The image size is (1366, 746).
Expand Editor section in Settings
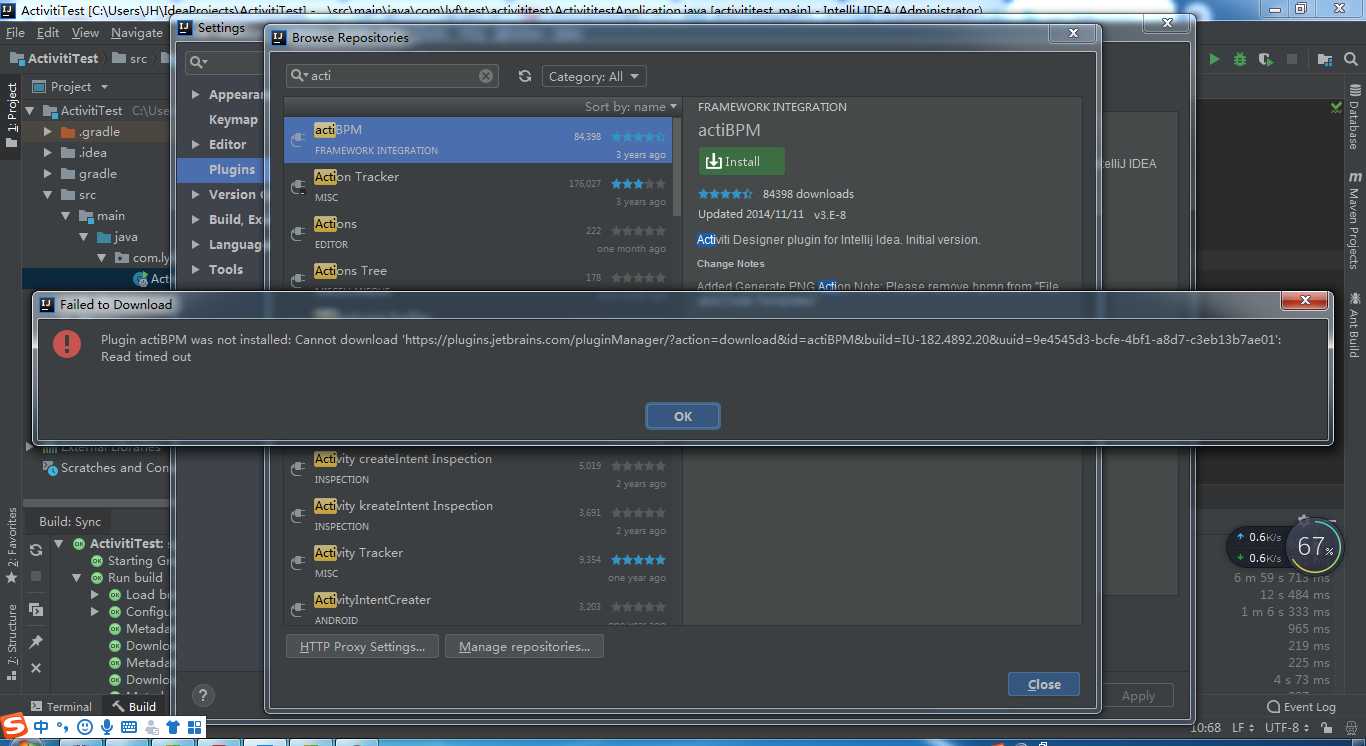[x=196, y=145]
